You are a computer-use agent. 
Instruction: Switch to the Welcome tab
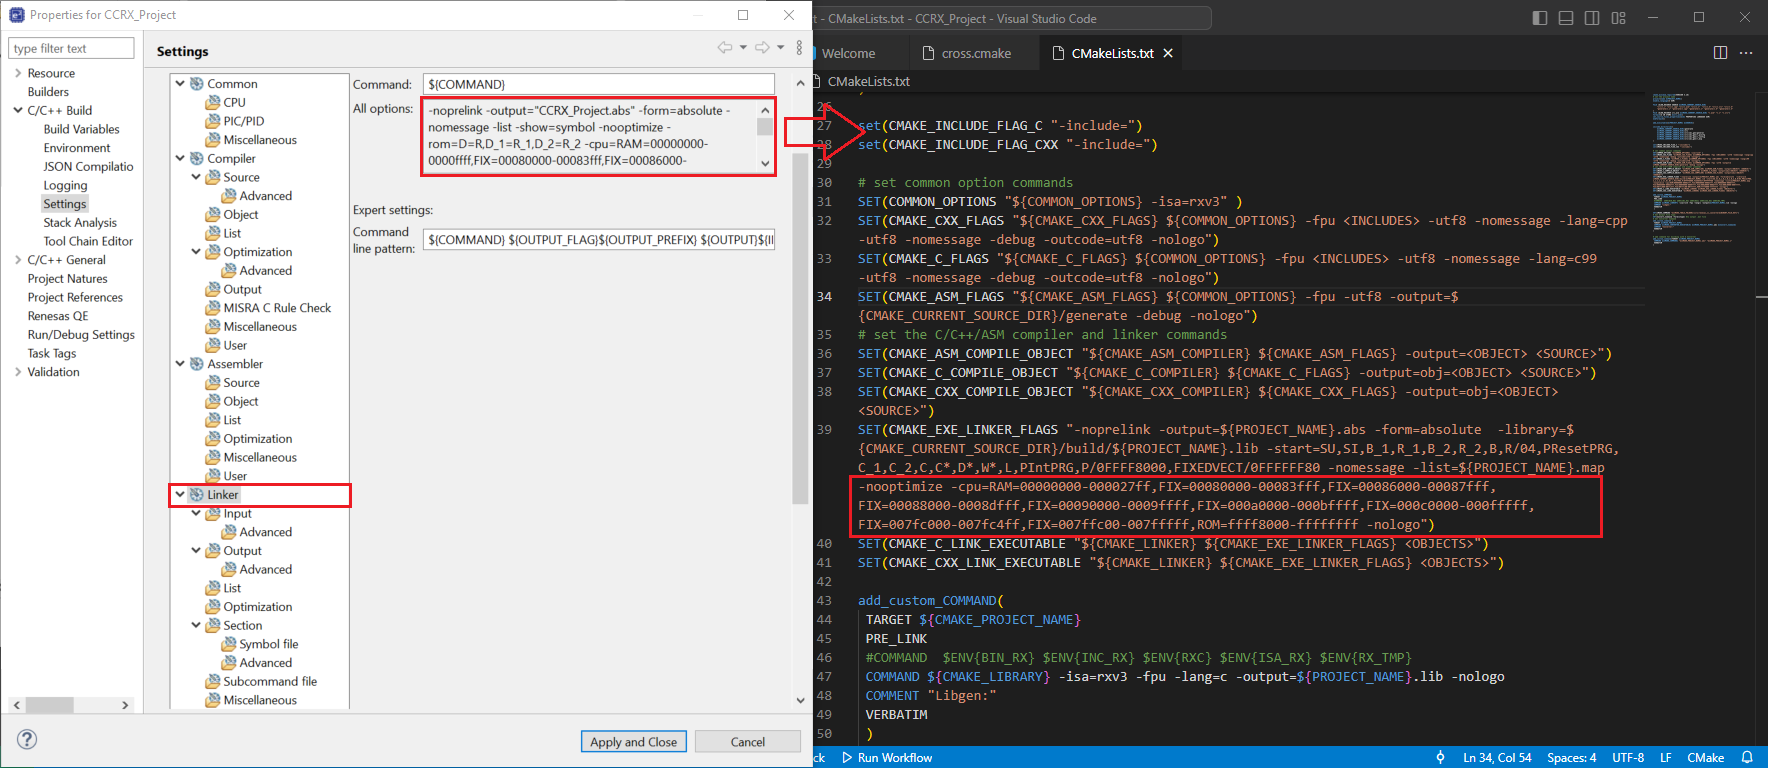click(849, 53)
